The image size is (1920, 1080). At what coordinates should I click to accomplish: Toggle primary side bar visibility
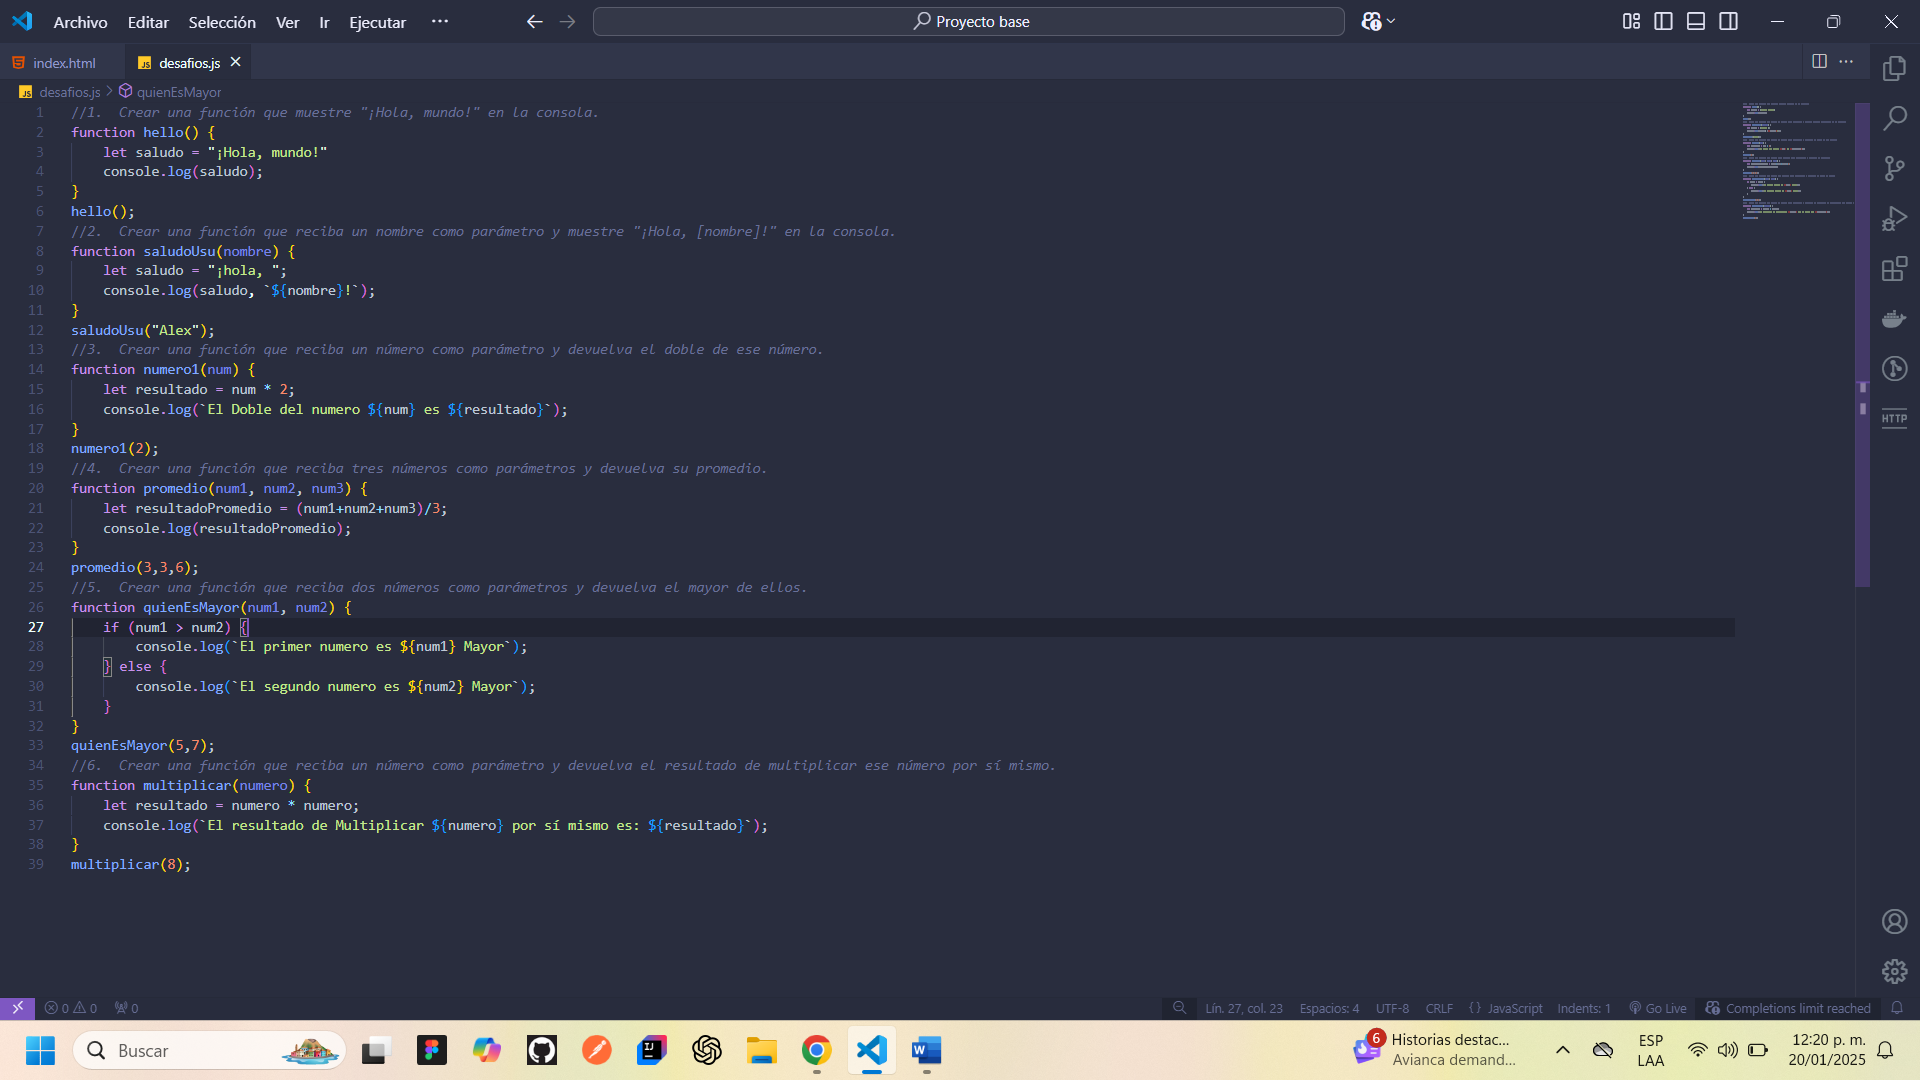(x=1663, y=21)
